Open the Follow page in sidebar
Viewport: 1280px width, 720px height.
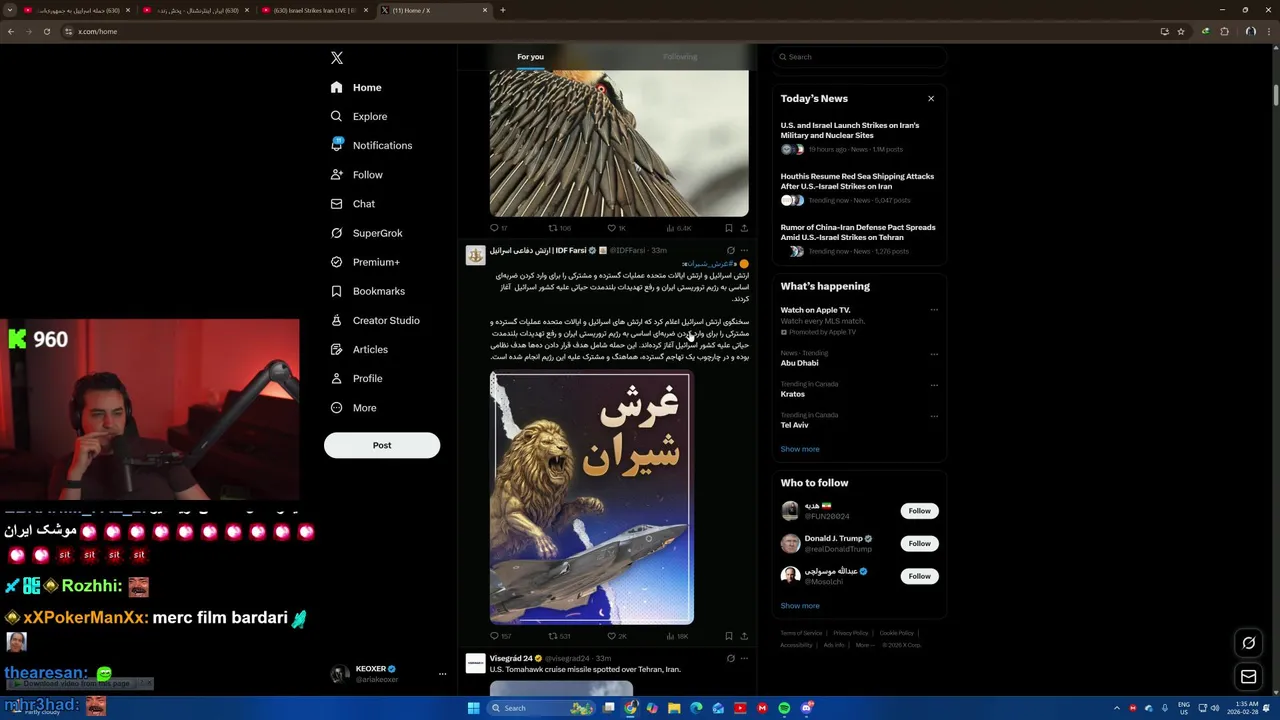[x=356, y=175]
